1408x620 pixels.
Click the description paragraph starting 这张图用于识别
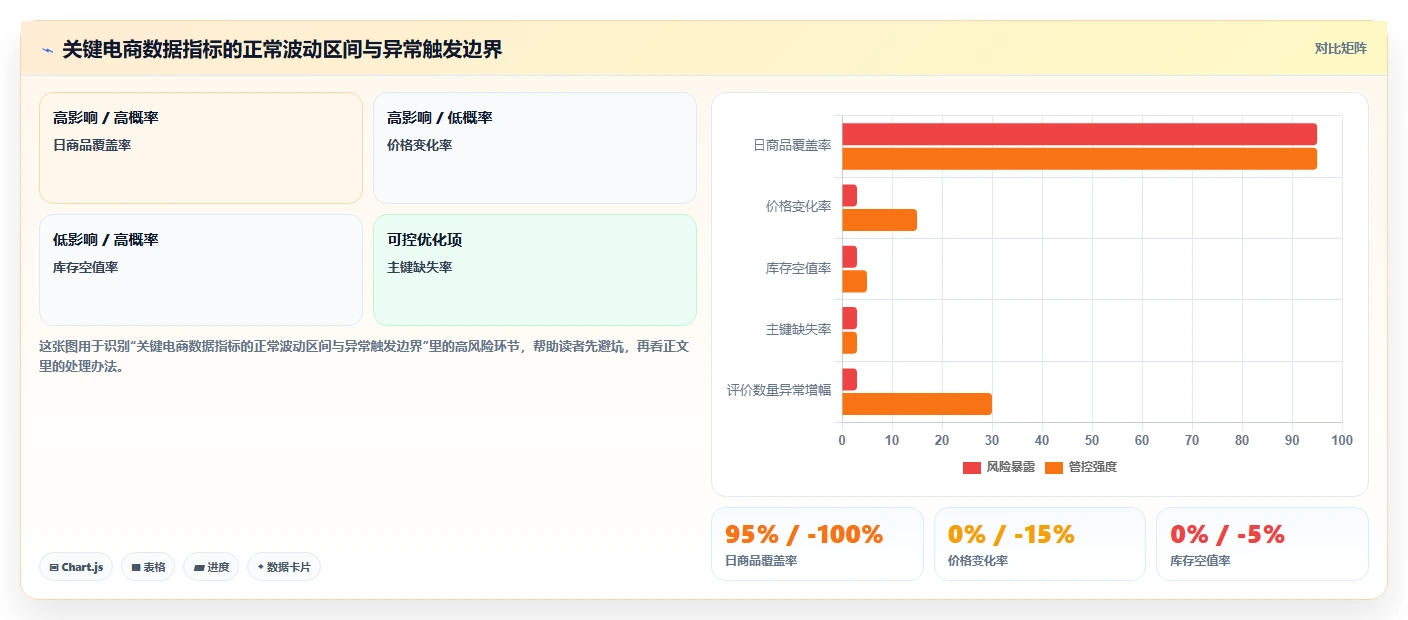(364, 356)
